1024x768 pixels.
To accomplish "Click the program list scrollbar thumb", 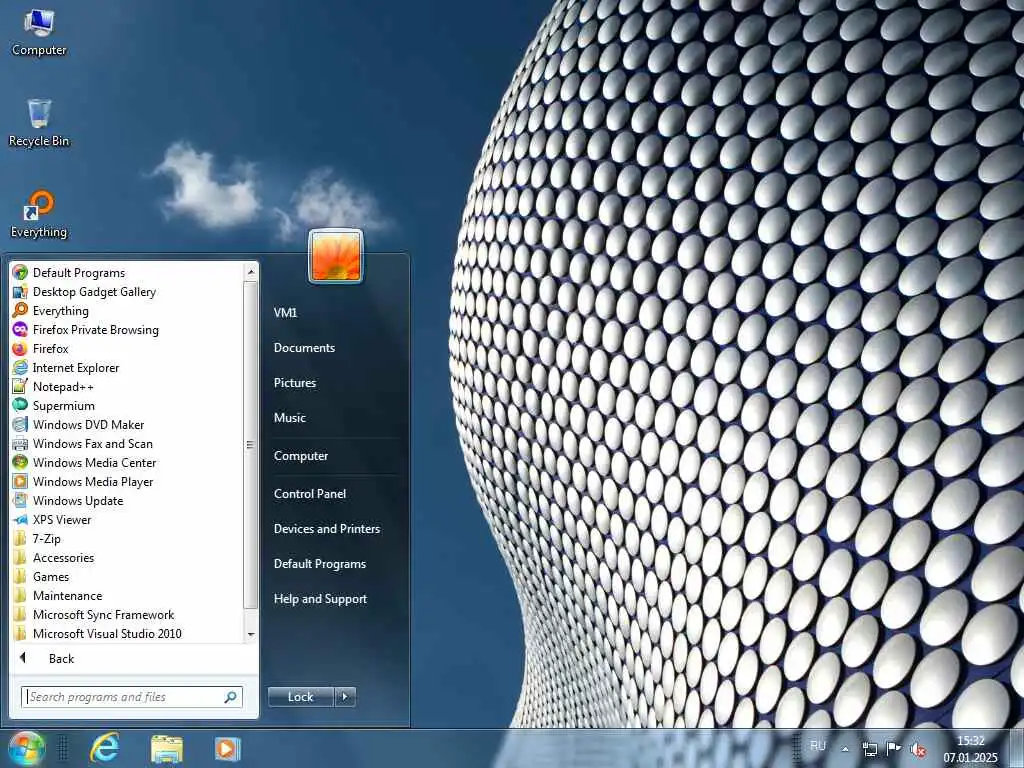I will (250, 445).
